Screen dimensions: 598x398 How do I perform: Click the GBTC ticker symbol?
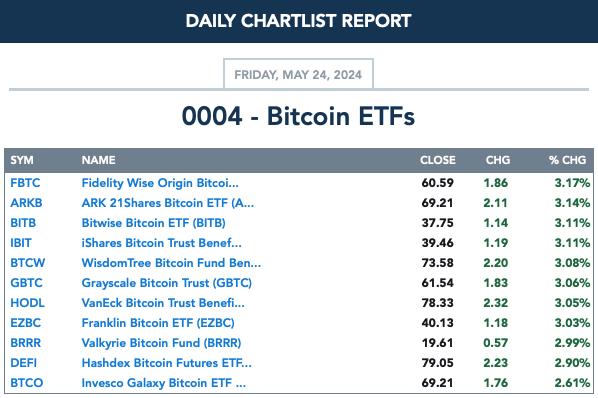point(26,283)
